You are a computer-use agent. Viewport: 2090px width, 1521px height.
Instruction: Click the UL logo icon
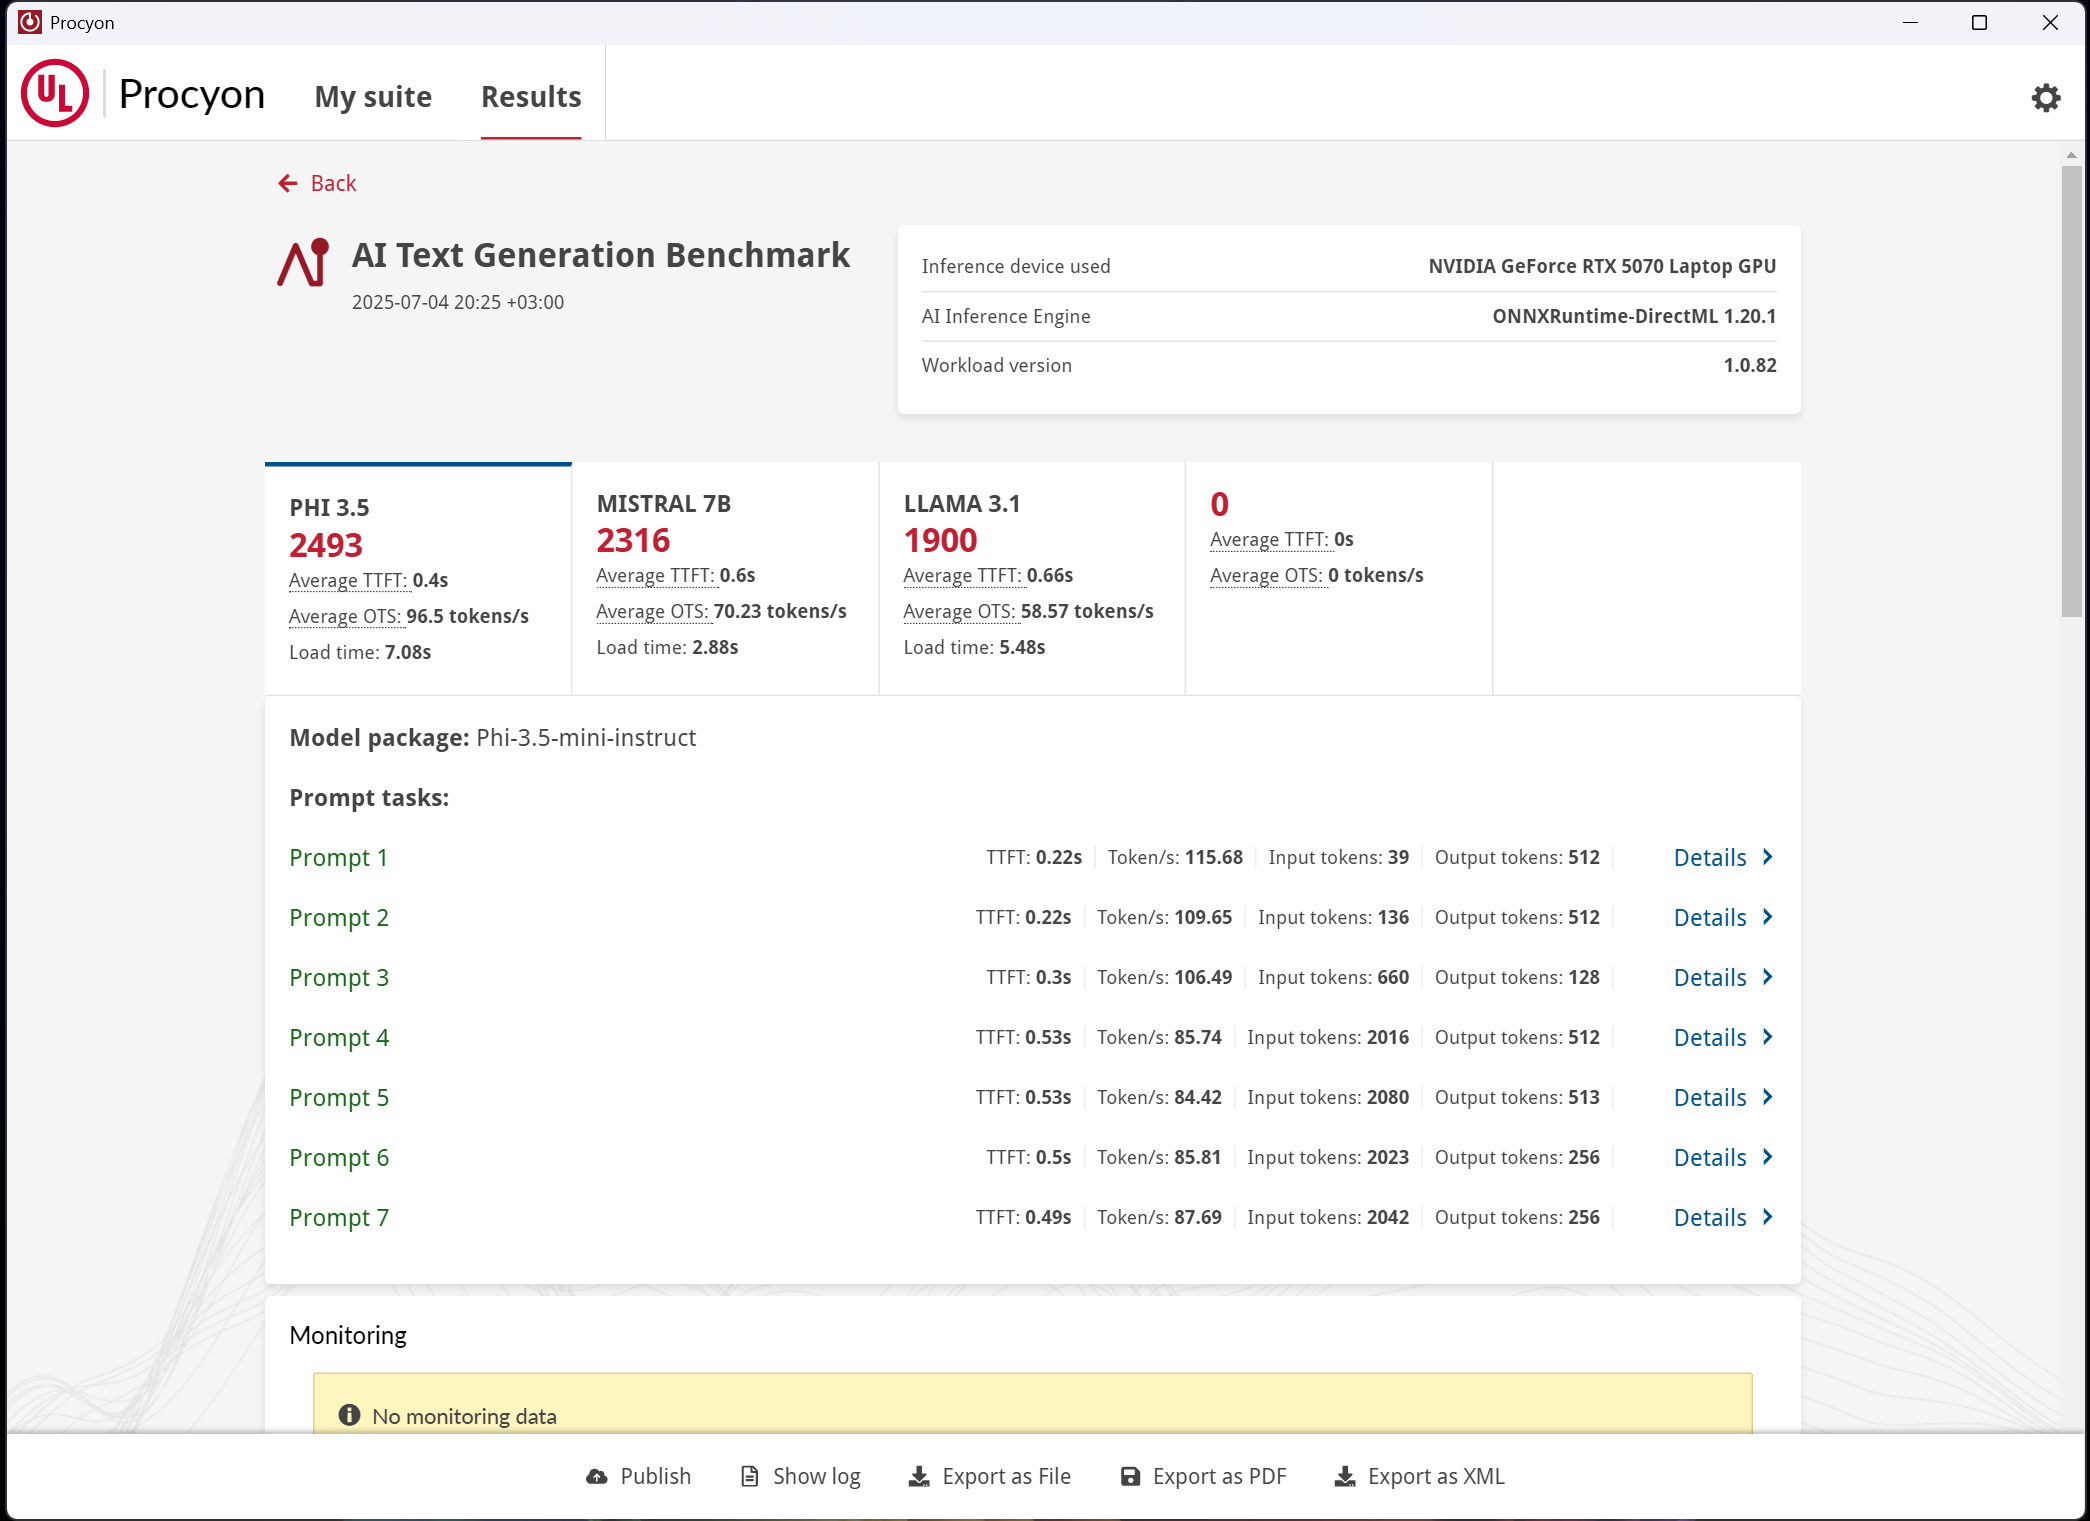(55, 94)
